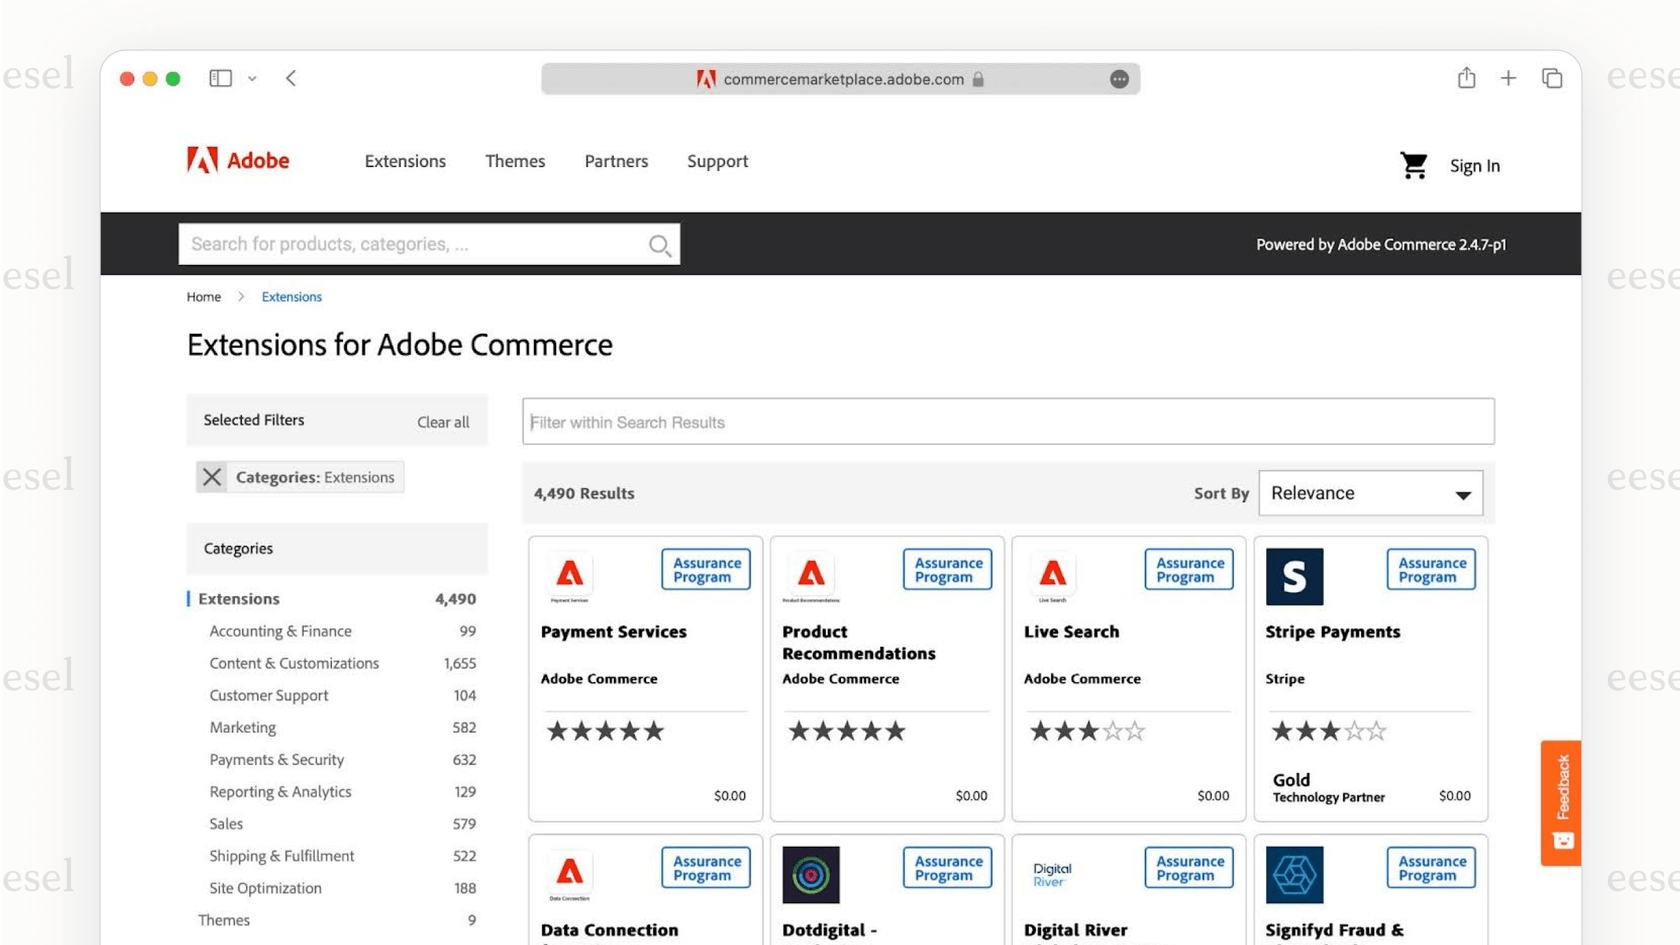Expand the Safari sidebar options chevron
This screenshot has width=1680, height=945.
[252, 78]
